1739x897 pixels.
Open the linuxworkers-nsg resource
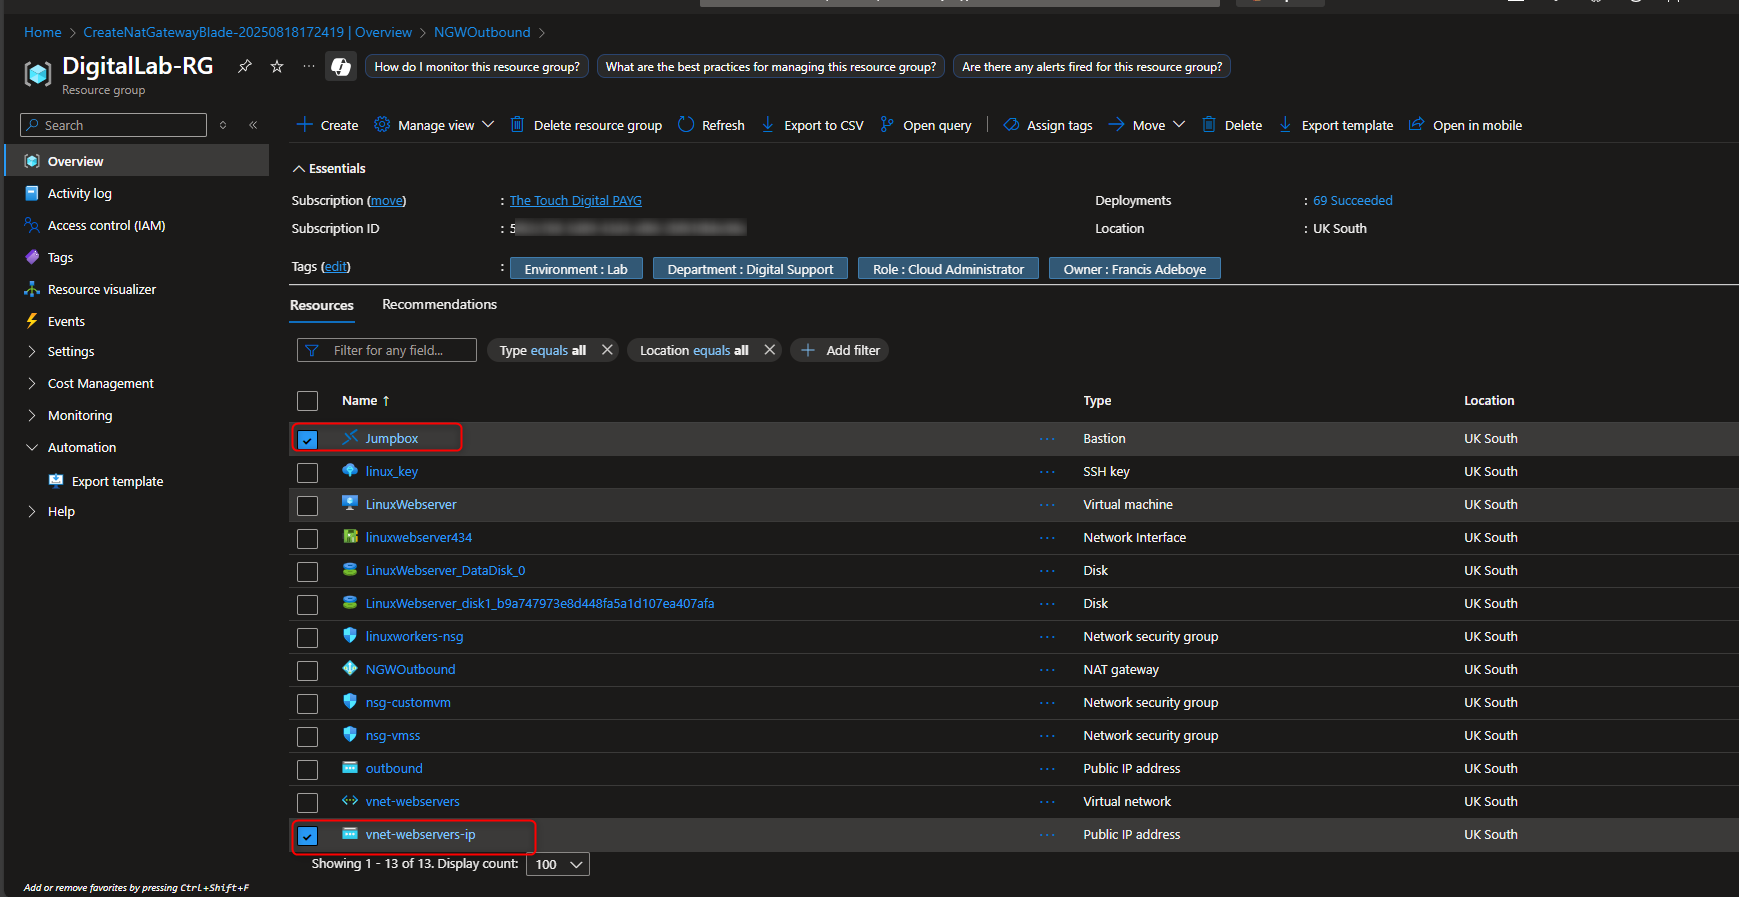[414, 636]
